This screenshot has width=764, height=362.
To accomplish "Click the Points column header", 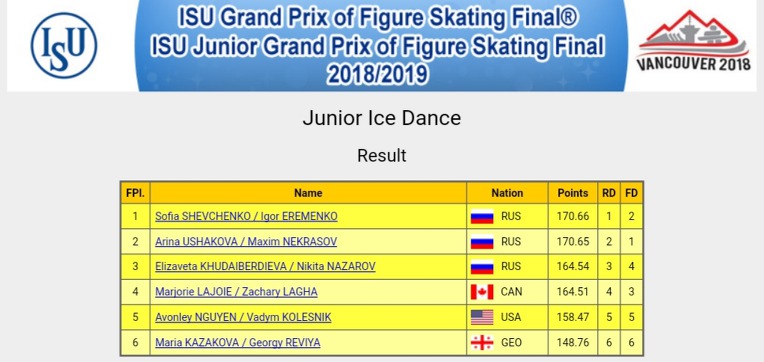I will coord(573,193).
